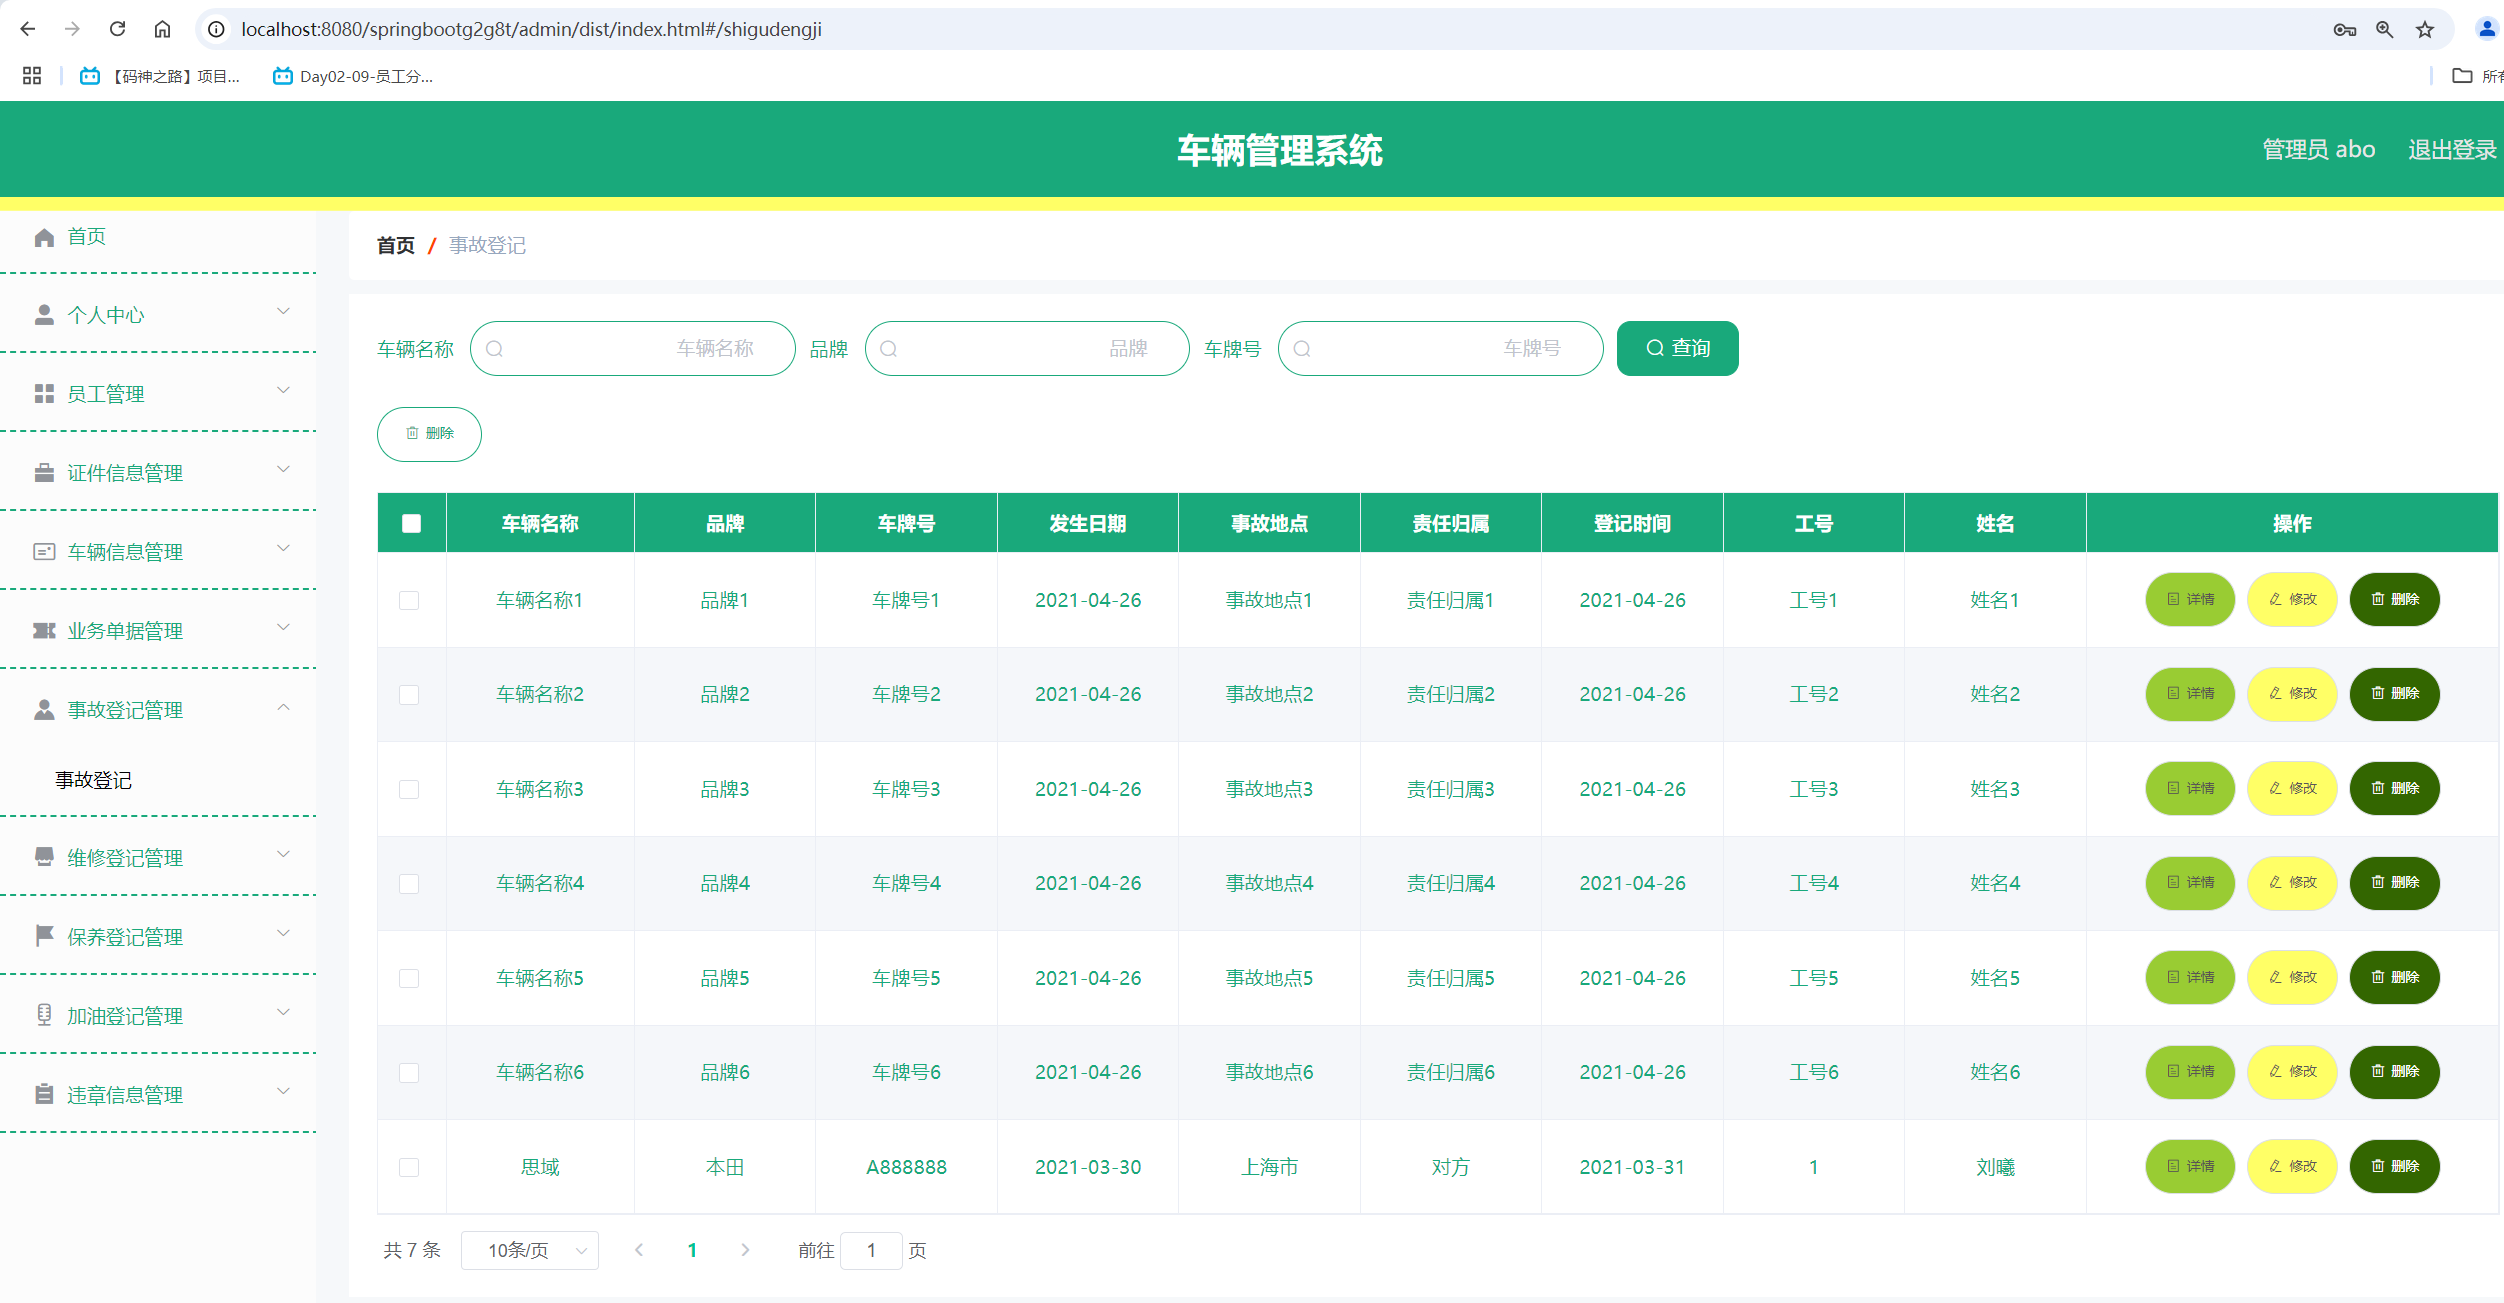The image size is (2504, 1303).
Task: Toggle the select-all checkbox in table header
Action: click(410, 522)
